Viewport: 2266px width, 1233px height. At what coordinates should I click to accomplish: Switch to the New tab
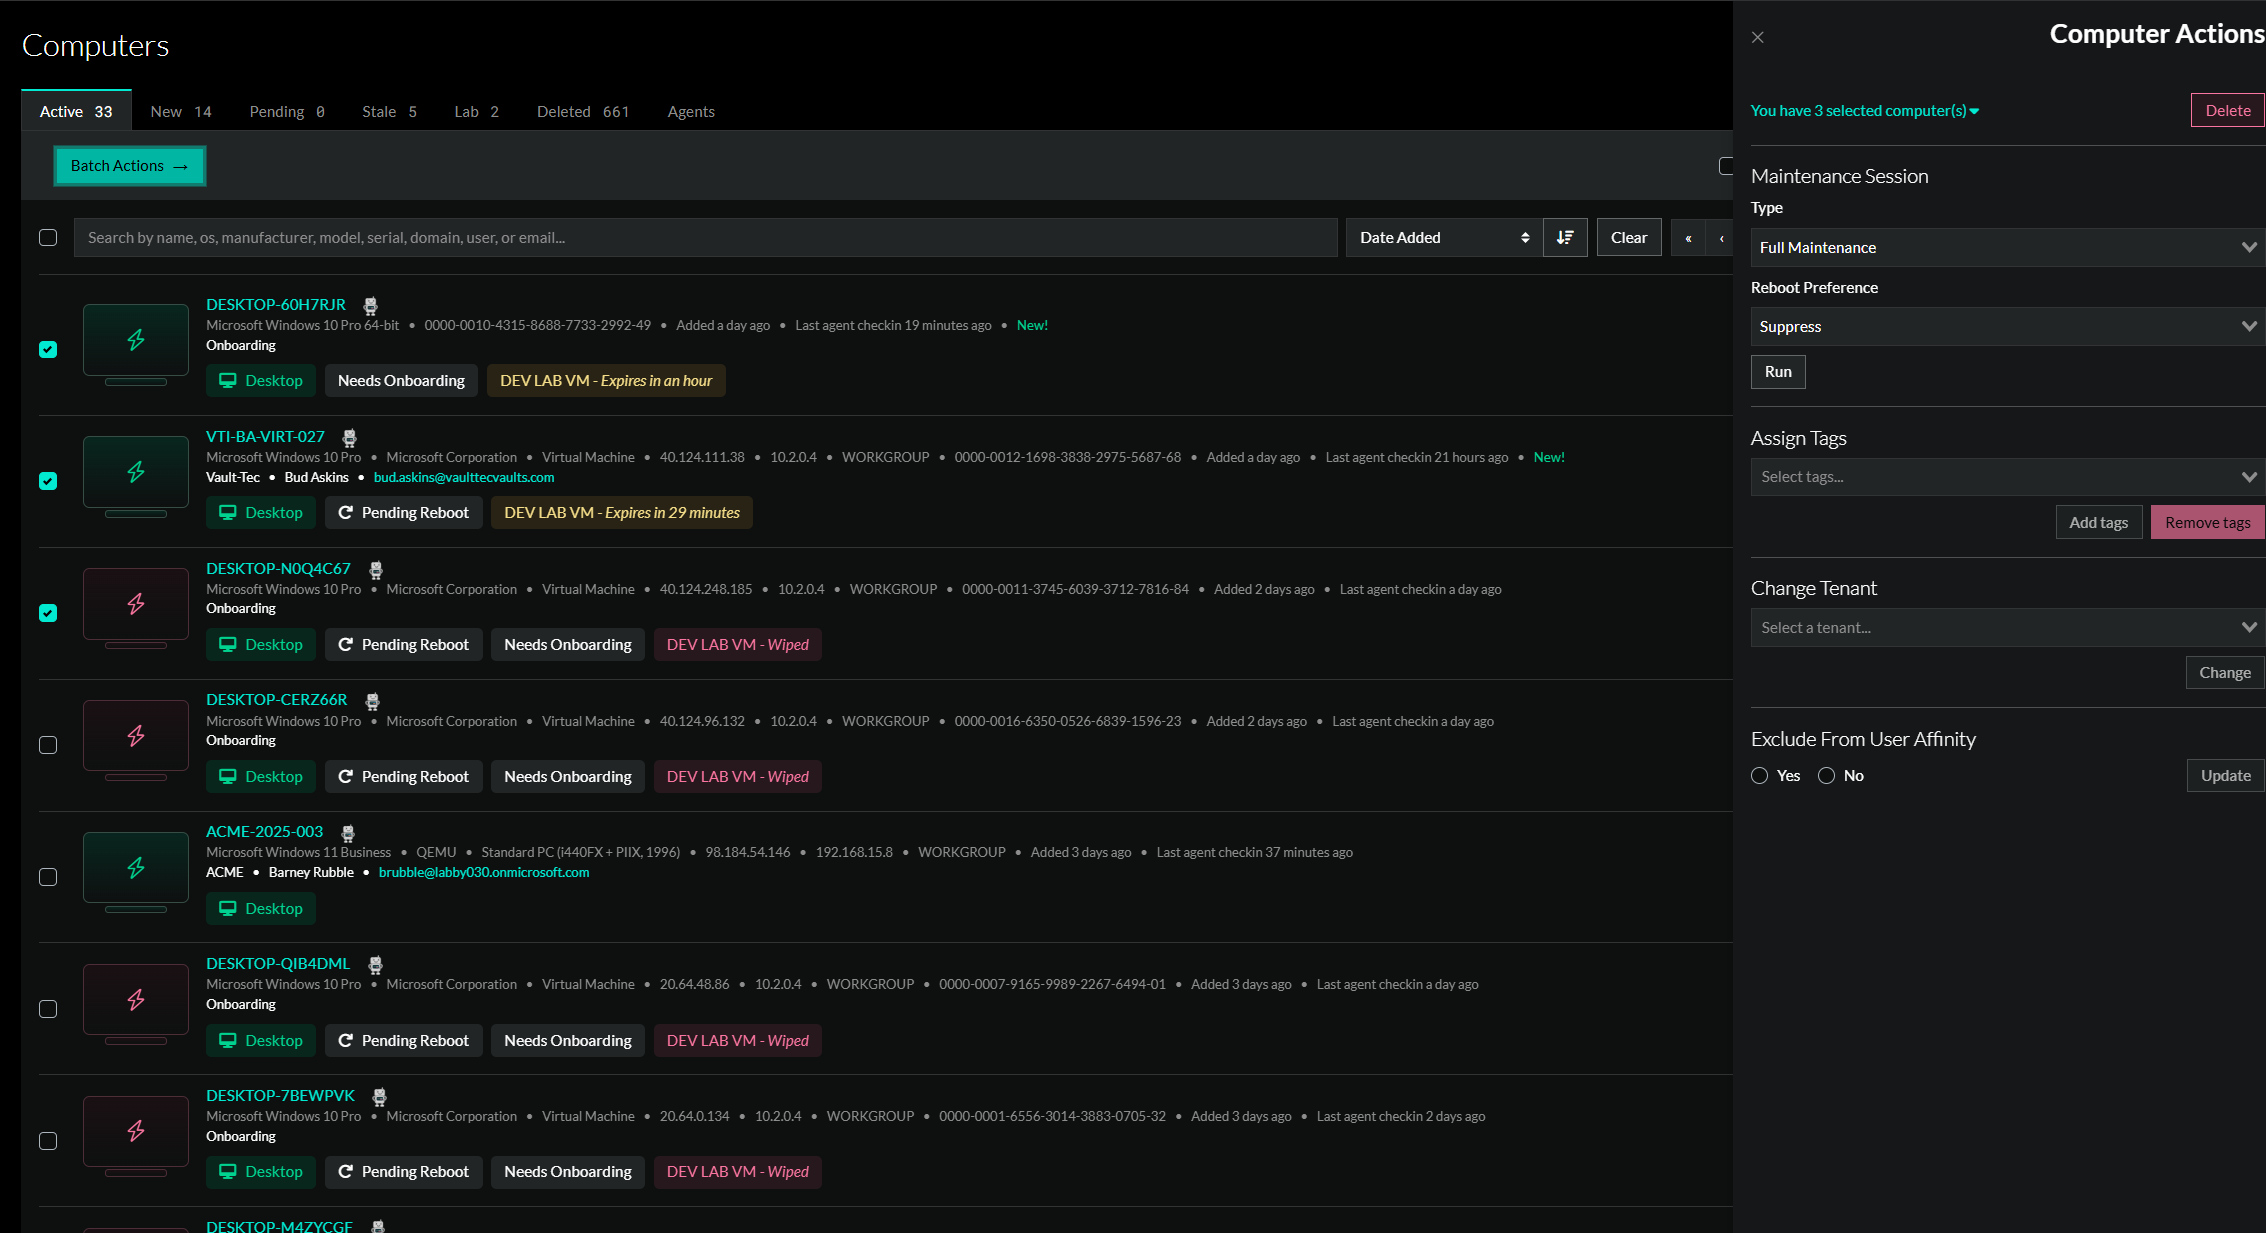(181, 112)
